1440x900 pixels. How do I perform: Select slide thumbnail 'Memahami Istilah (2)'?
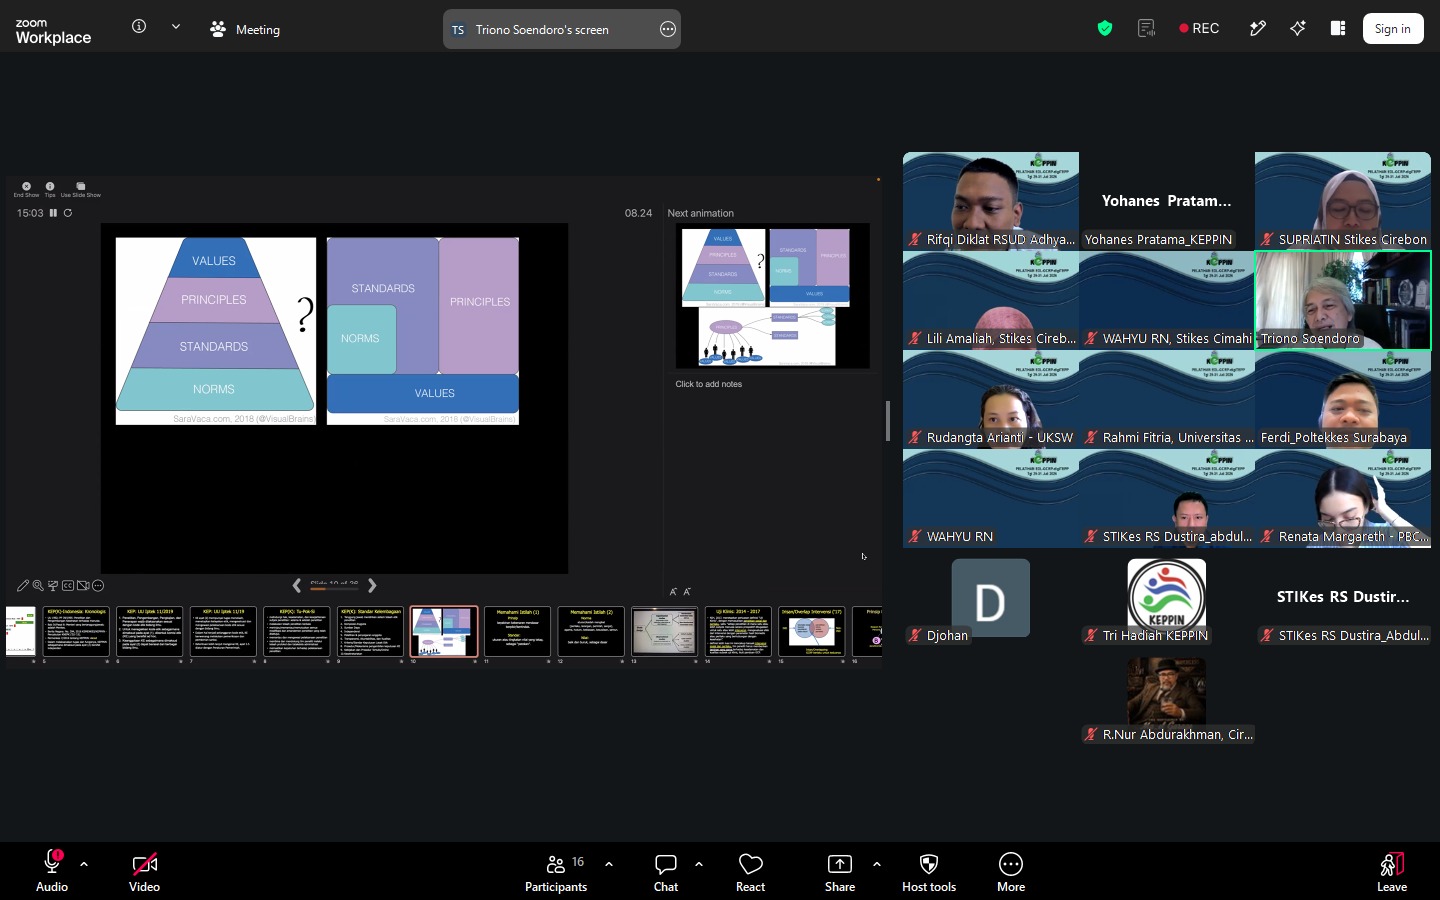[x=591, y=632]
